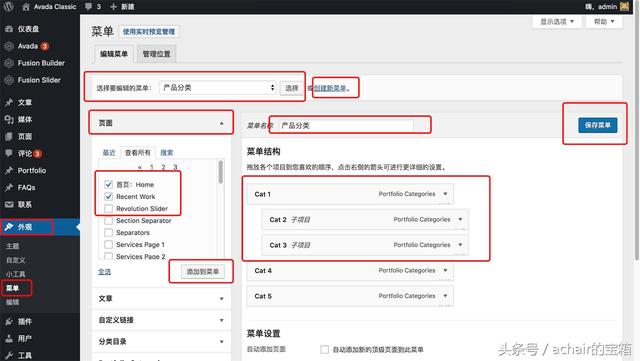Screen dimensions: 640x361
Task: Open the 主题 submenu item in sidebar
Action: [12, 246]
